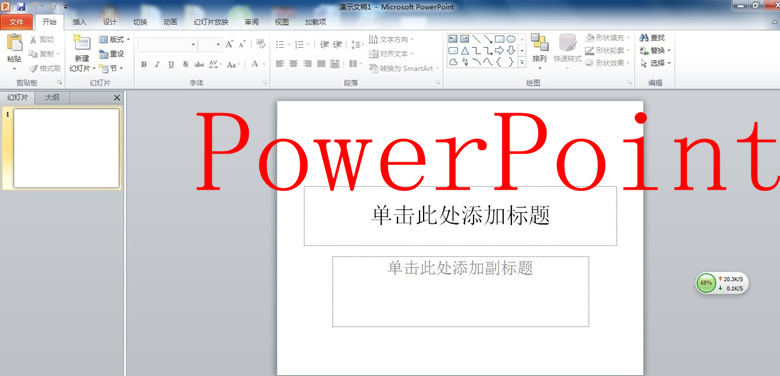This screenshot has height=376, width=780.
Task: Select the oval shape in shapes gallery
Action: pyautogui.click(x=511, y=39)
